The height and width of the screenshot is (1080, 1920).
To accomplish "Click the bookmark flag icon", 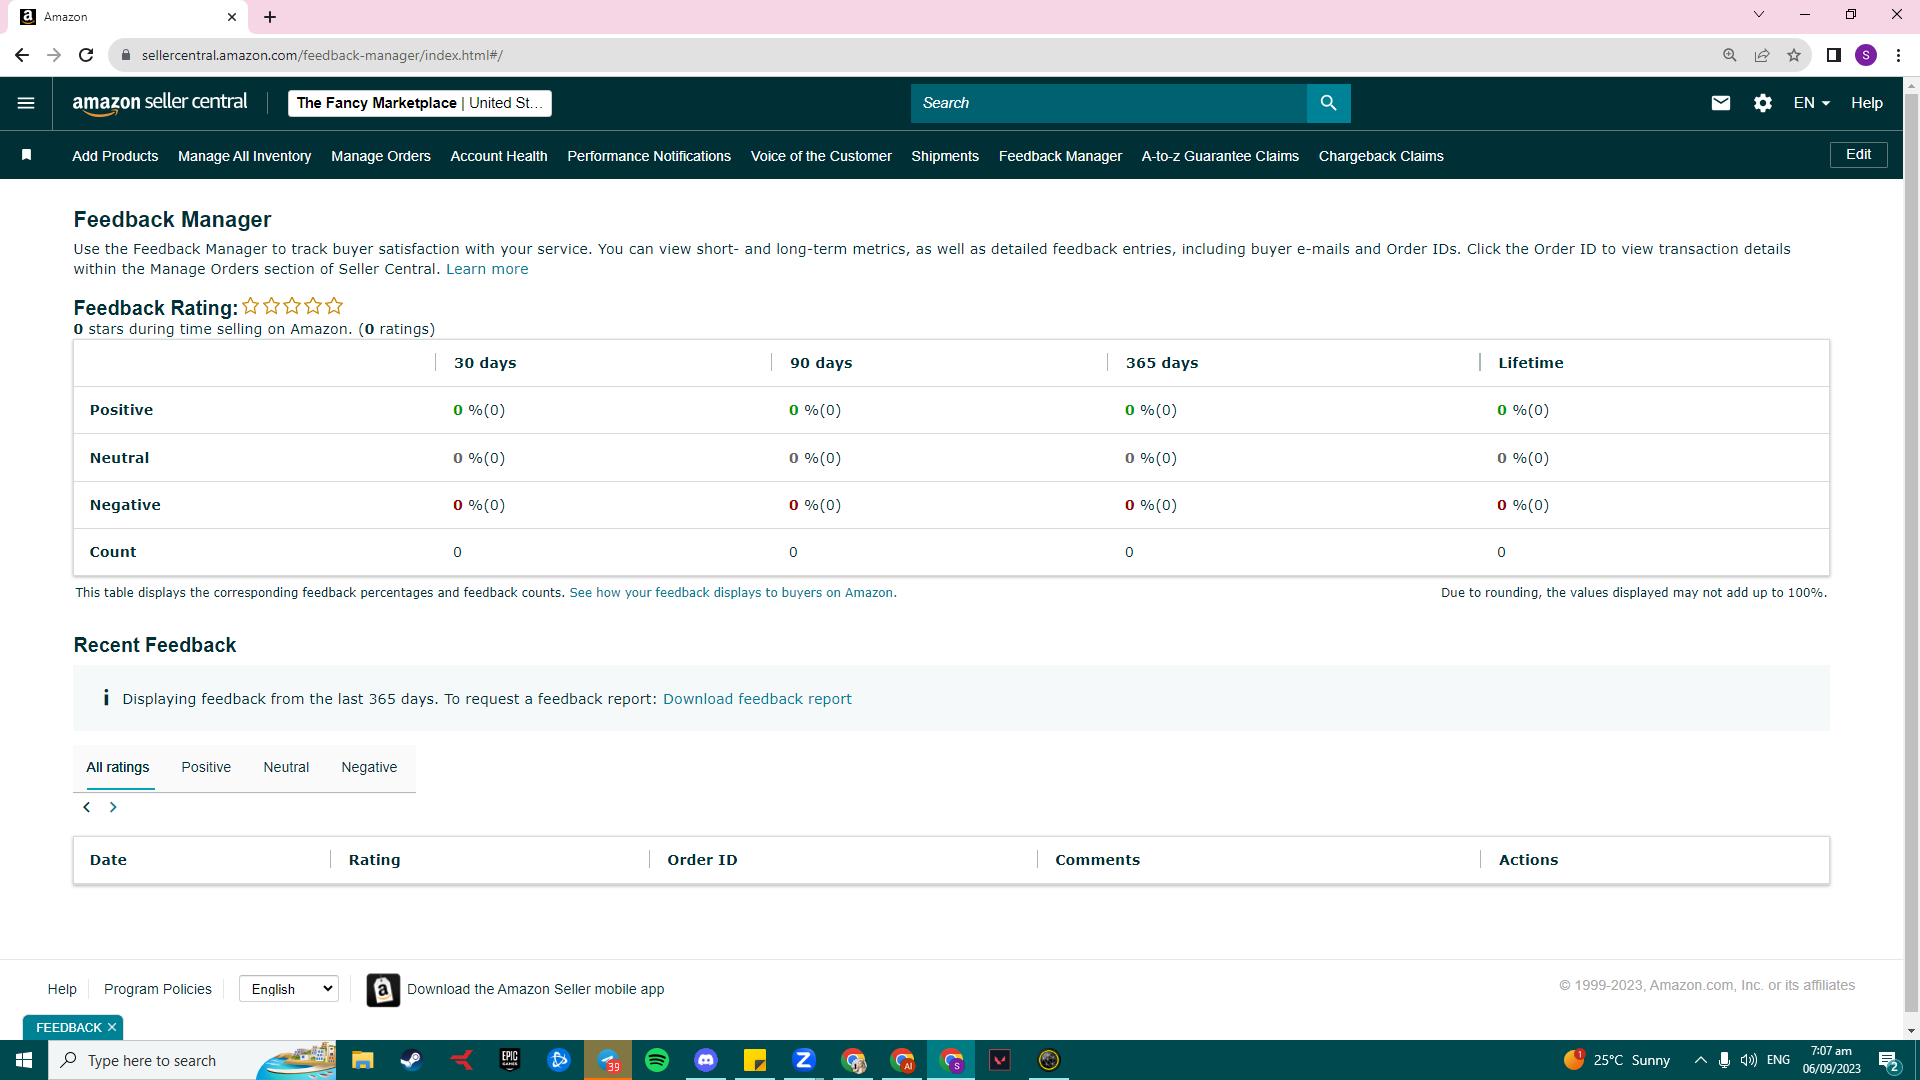I will tap(27, 155).
